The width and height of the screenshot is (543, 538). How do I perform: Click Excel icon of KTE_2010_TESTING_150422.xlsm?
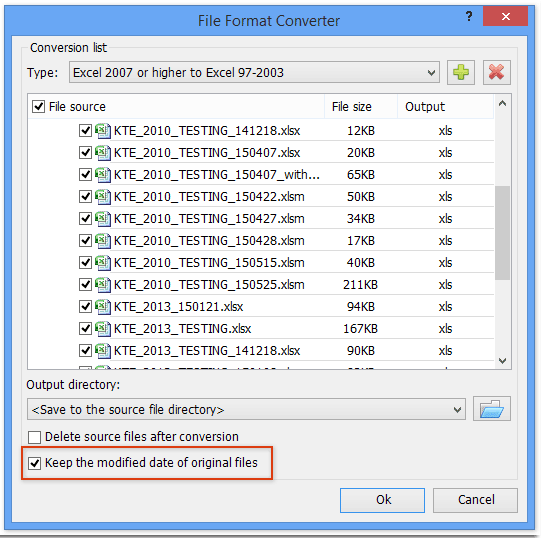(x=103, y=197)
